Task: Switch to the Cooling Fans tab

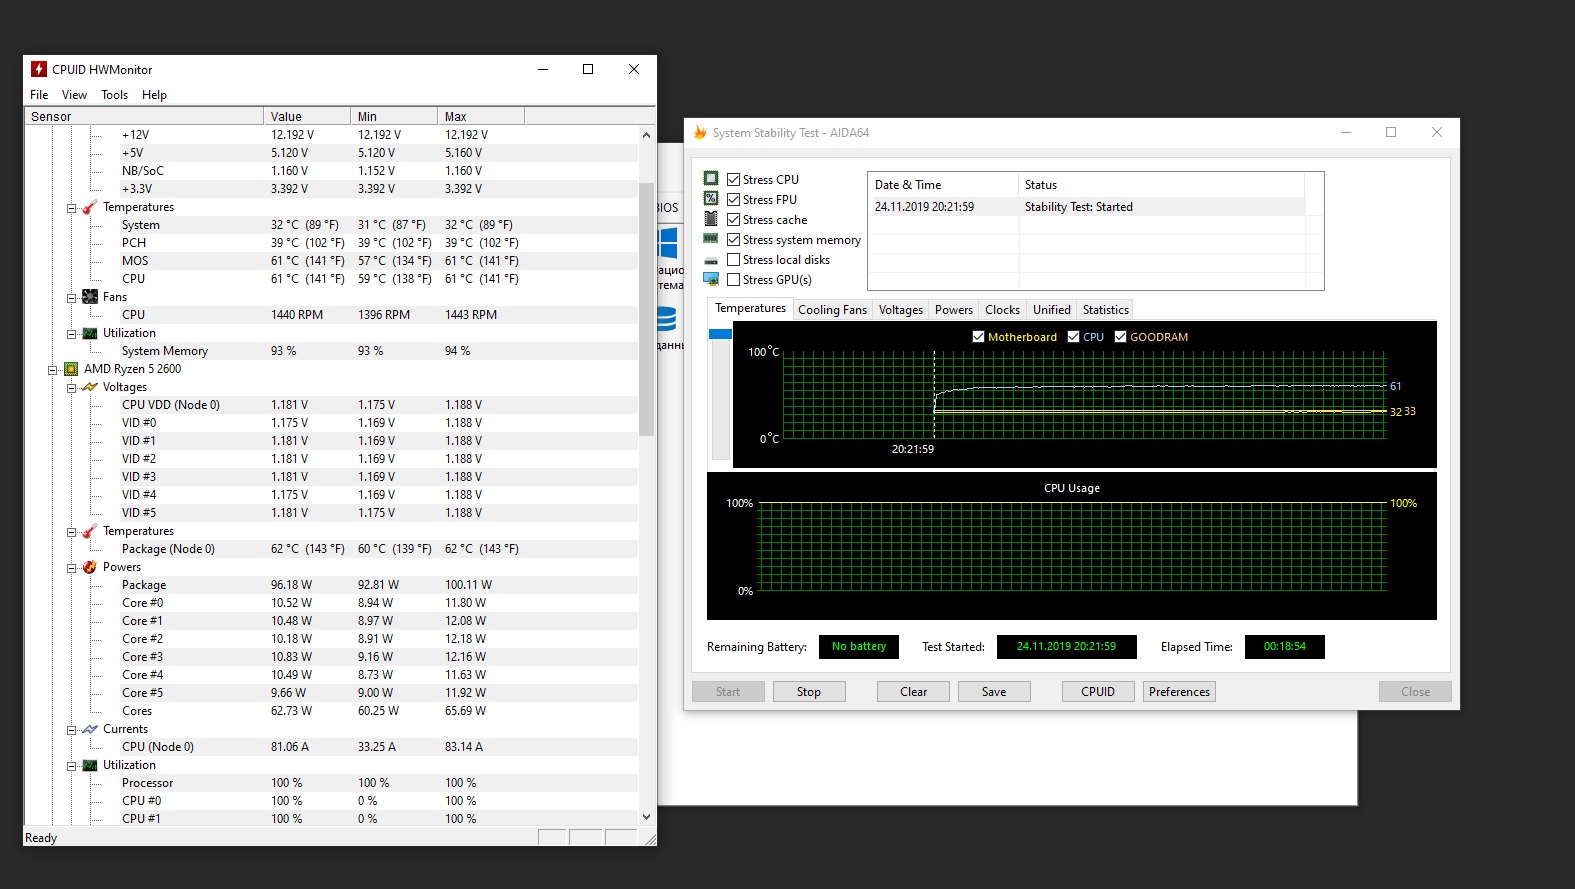Action: tap(832, 310)
